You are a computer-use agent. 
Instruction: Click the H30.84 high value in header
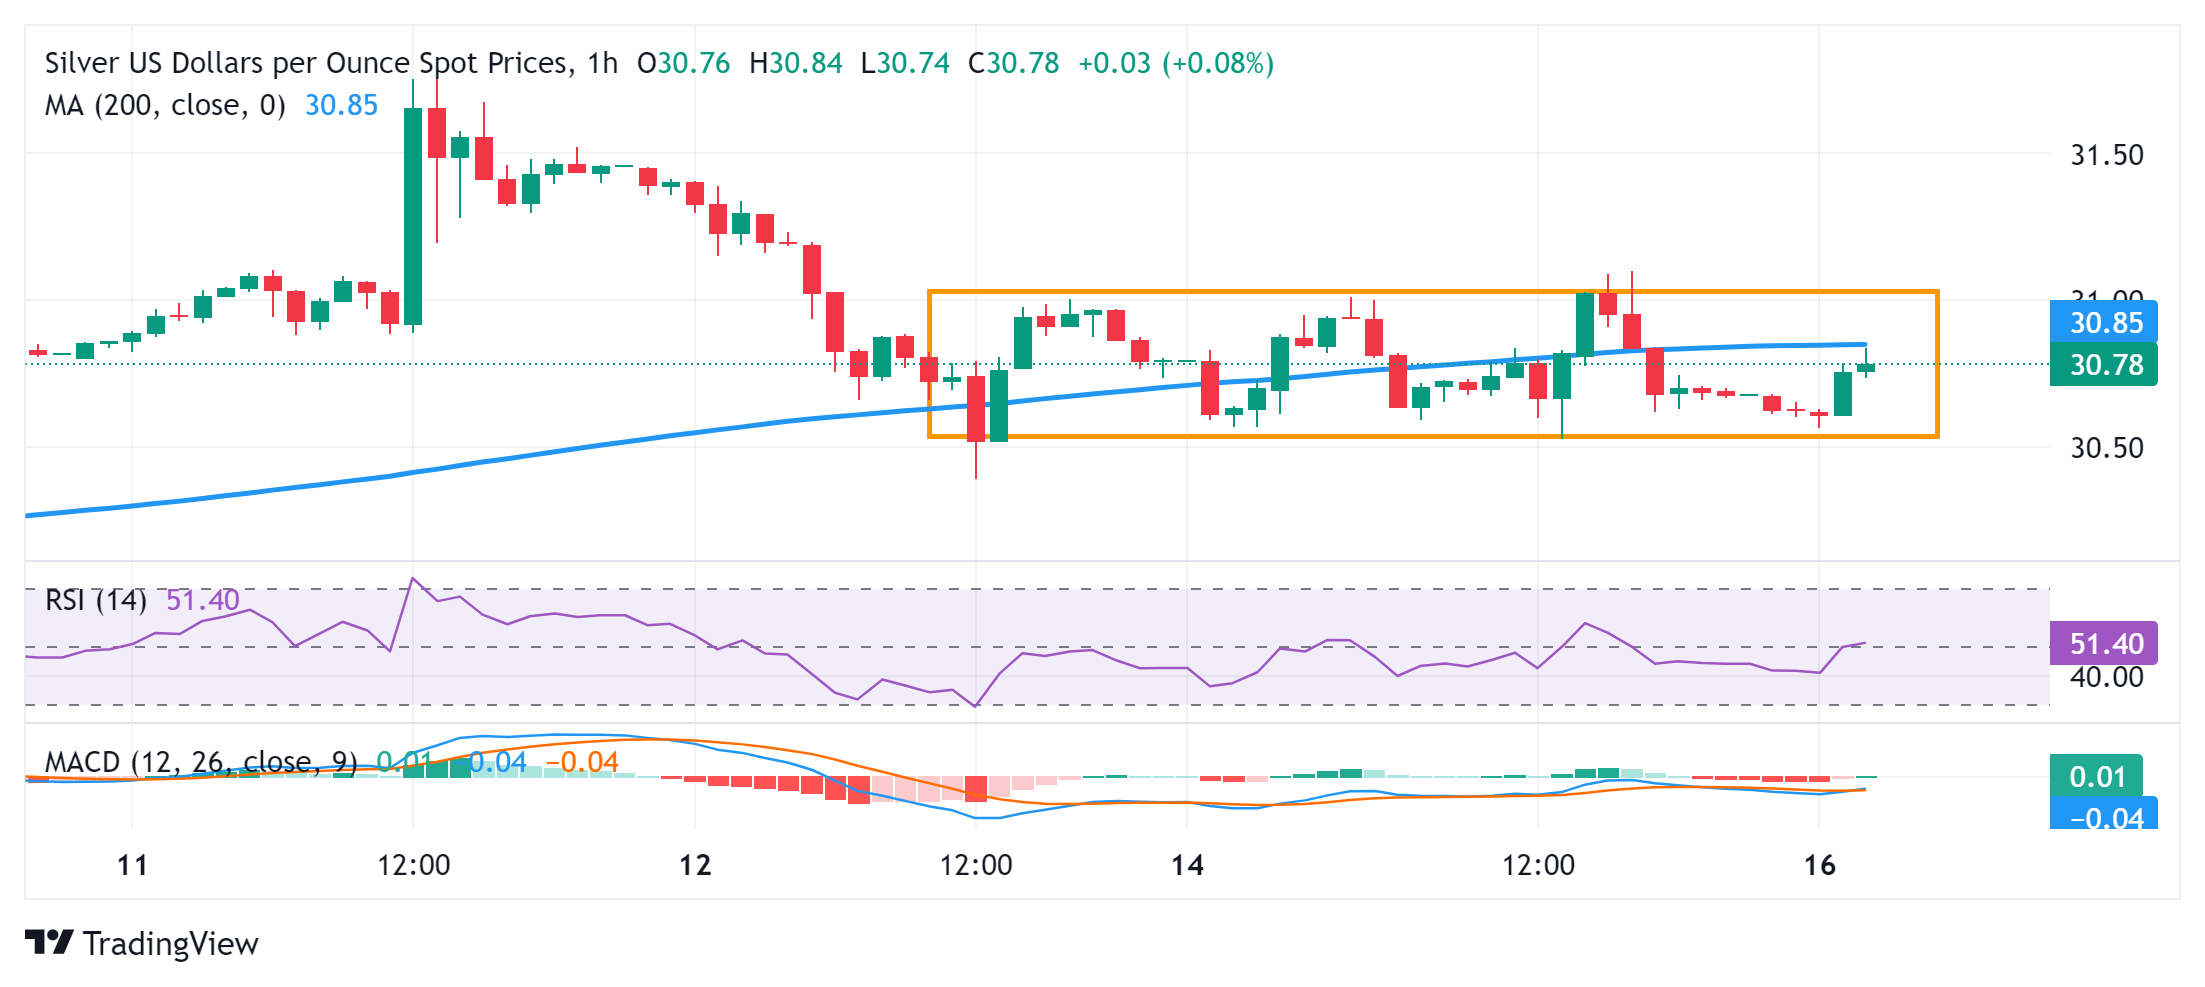tap(795, 63)
